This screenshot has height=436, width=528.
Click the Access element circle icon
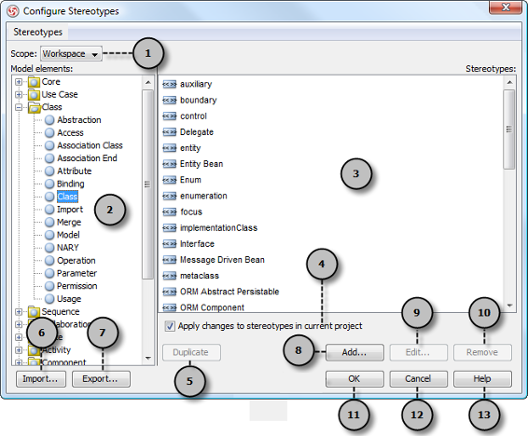pos(50,133)
